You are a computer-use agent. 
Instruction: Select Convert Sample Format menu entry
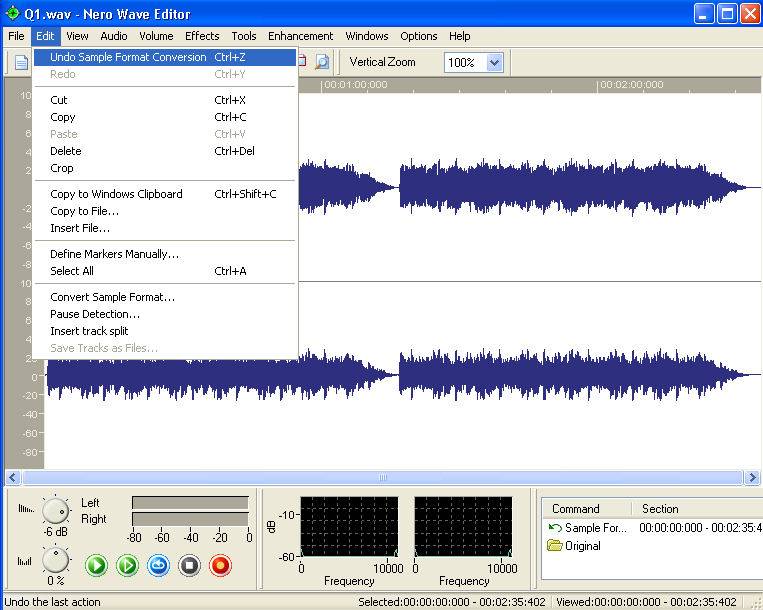(112, 297)
